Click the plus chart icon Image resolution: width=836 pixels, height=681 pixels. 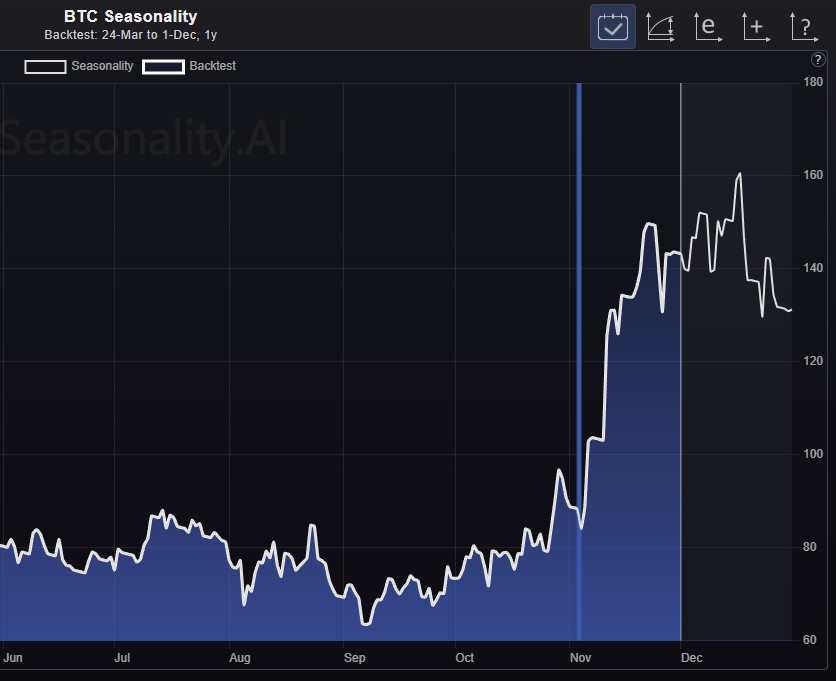click(x=756, y=27)
